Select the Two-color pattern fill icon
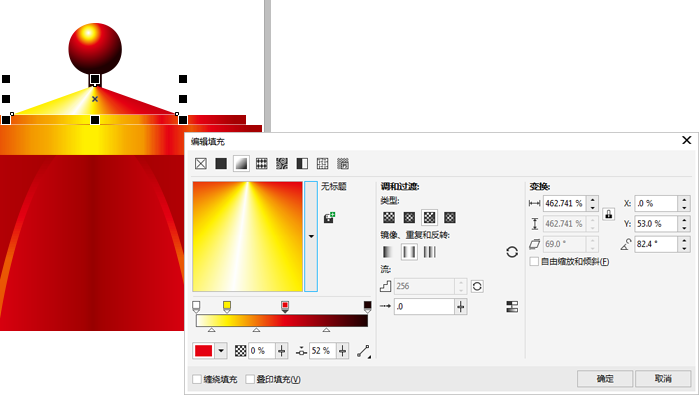Viewport: 700px width, 400px height. tap(302, 164)
